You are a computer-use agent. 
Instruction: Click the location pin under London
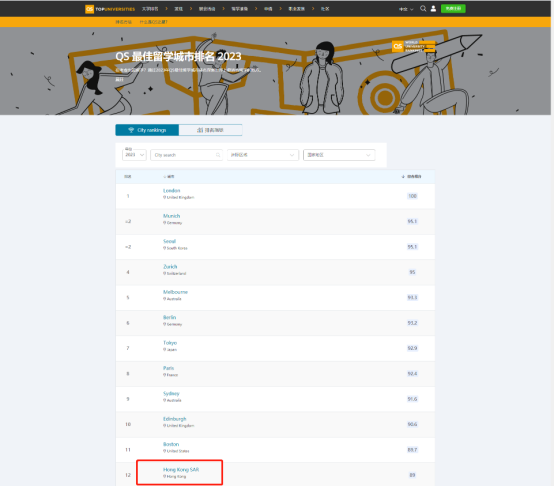(164, 197)
